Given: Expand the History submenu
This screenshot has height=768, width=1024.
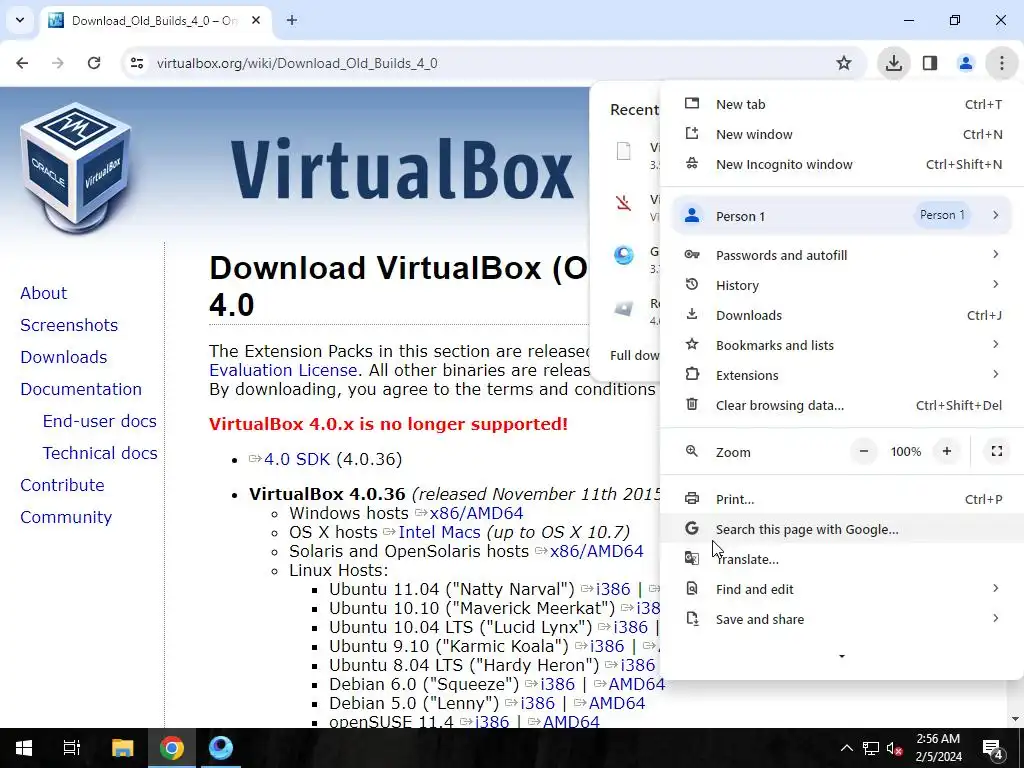Looking at the screenshot, I should click(842, 285).
